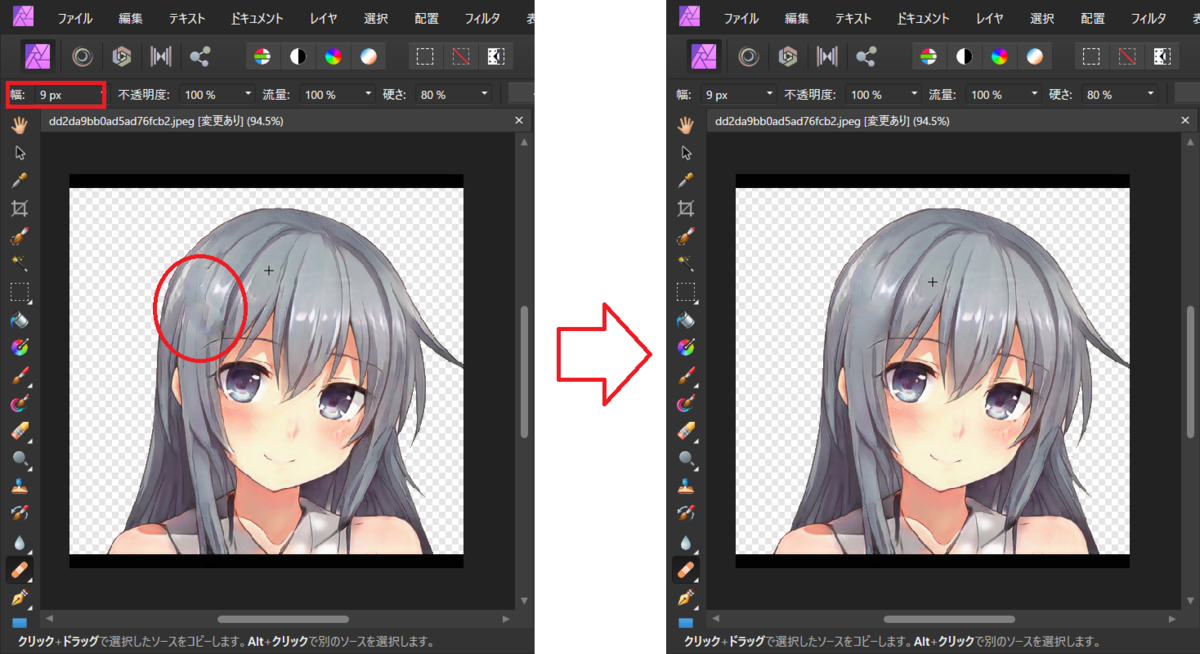Switch to Develop Persona in left window
The height and width of the screenshot is (654, 1200).
[x=122, y=56]
